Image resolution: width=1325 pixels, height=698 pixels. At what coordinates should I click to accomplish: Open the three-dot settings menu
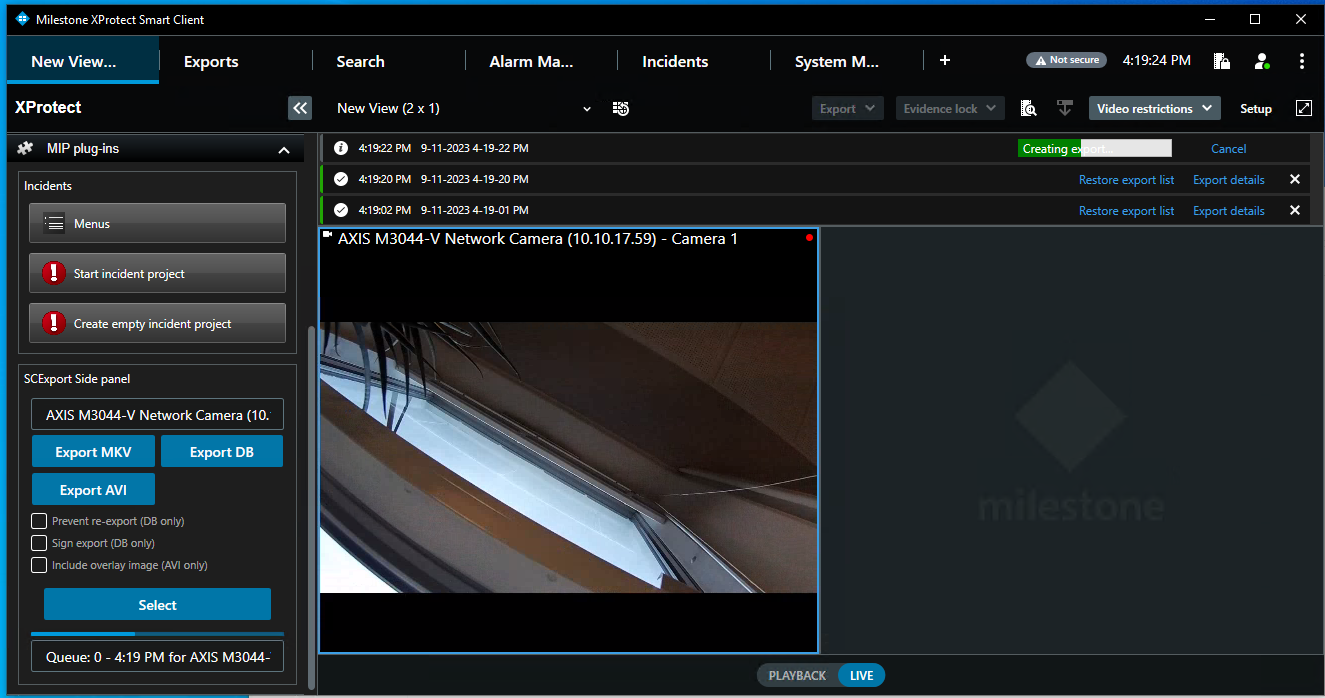(1301, 61)
